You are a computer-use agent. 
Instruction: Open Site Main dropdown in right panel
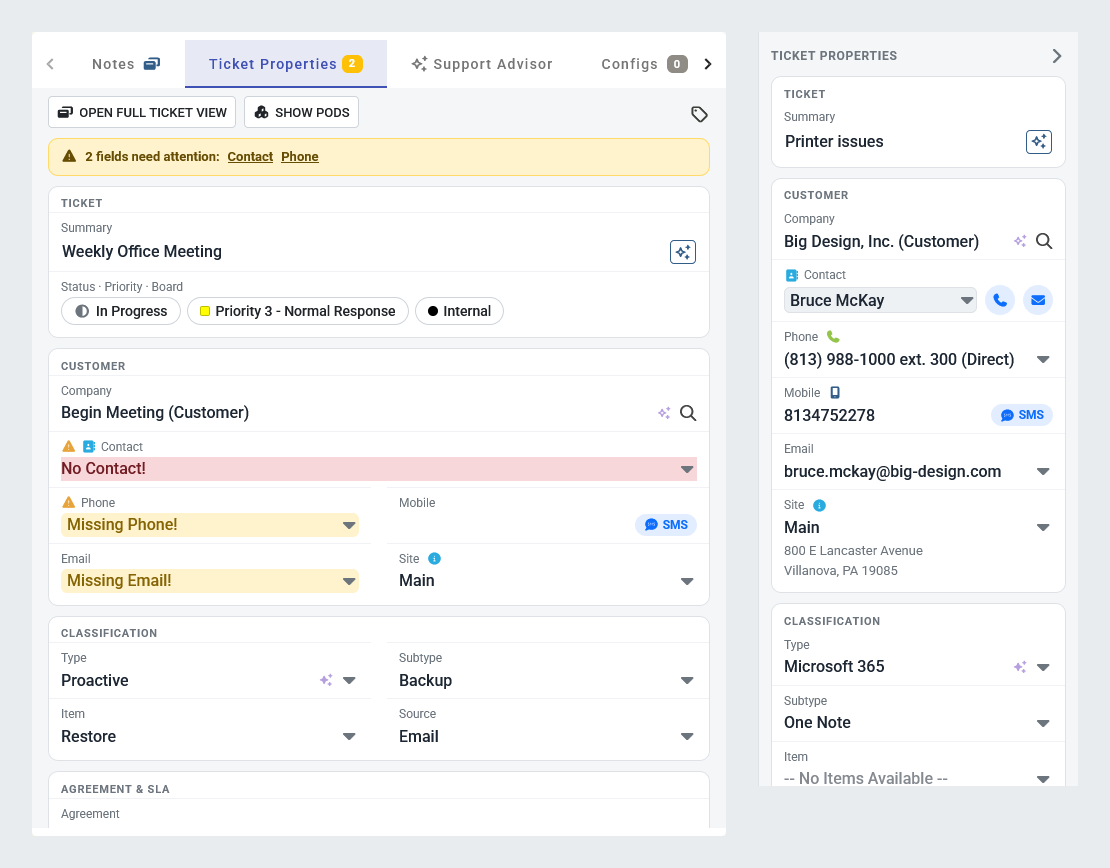coord(1043,527)
